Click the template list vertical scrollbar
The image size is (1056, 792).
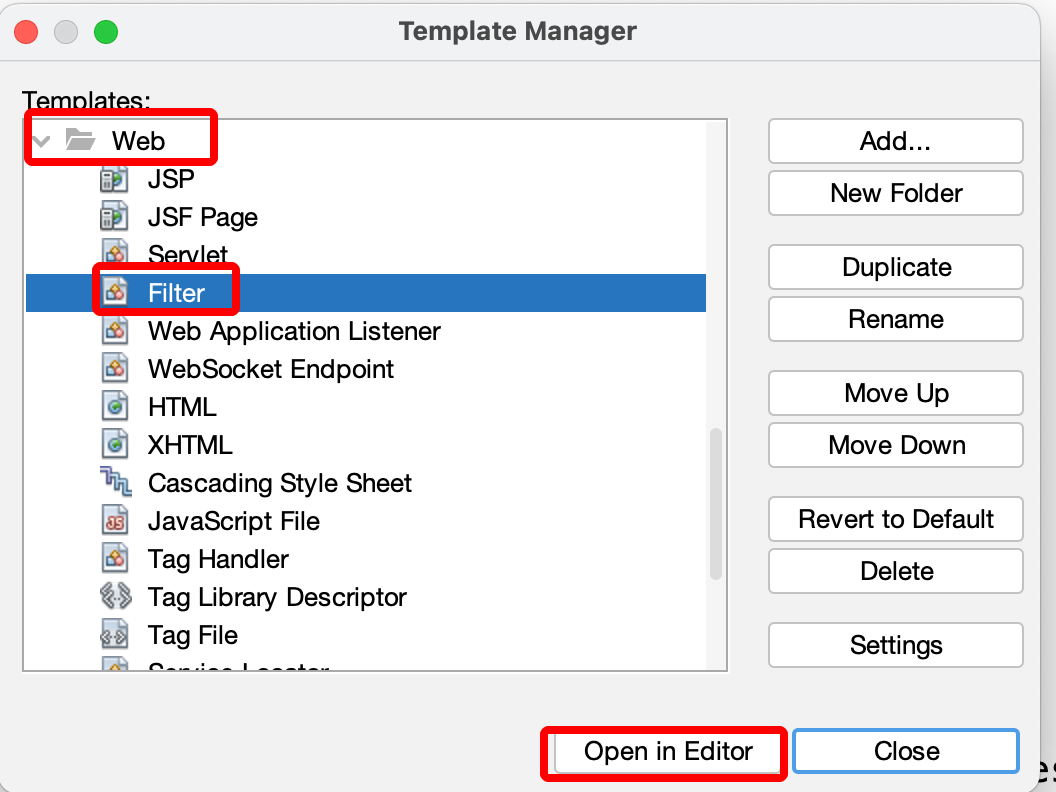pos(715,504)
